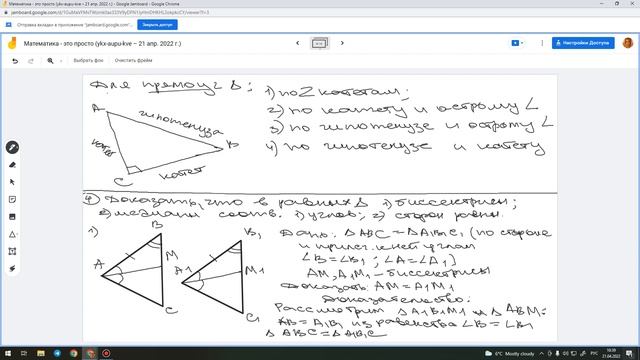The width and height of the screenshot is (640, 360).
Task: Add a sticky note
Action: (12, 200)
